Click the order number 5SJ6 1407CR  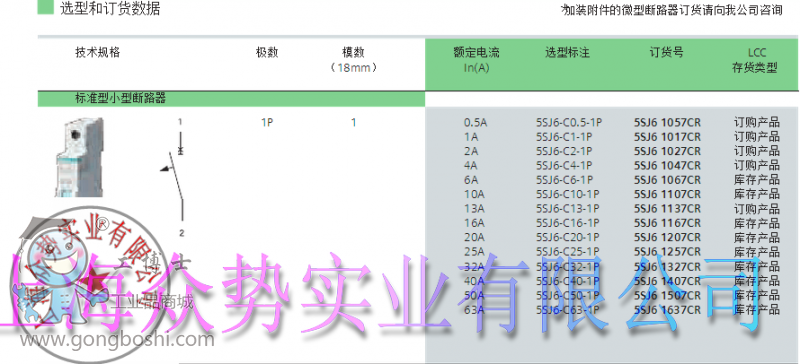[667, 280]
